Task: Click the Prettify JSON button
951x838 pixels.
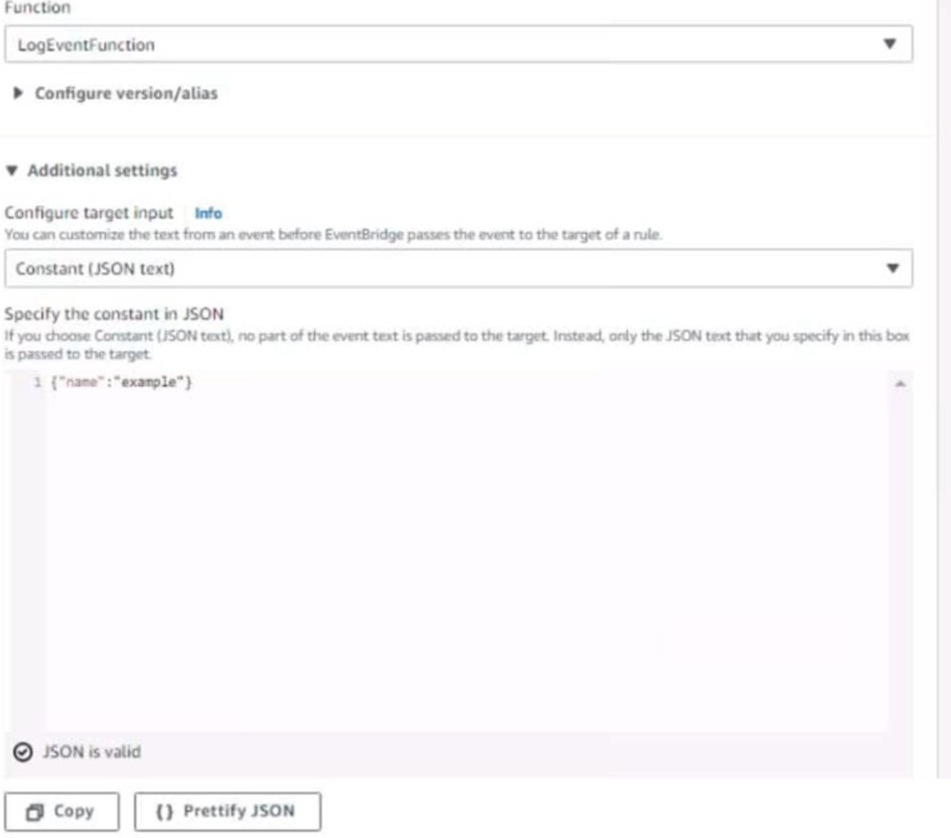Action: point(227,811)
